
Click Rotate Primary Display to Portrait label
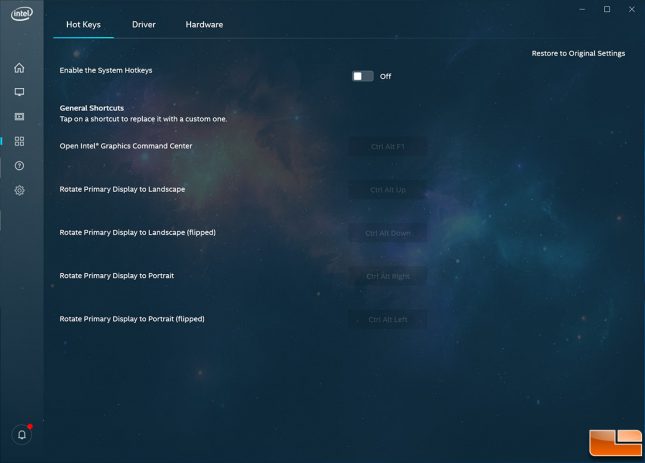116,275
